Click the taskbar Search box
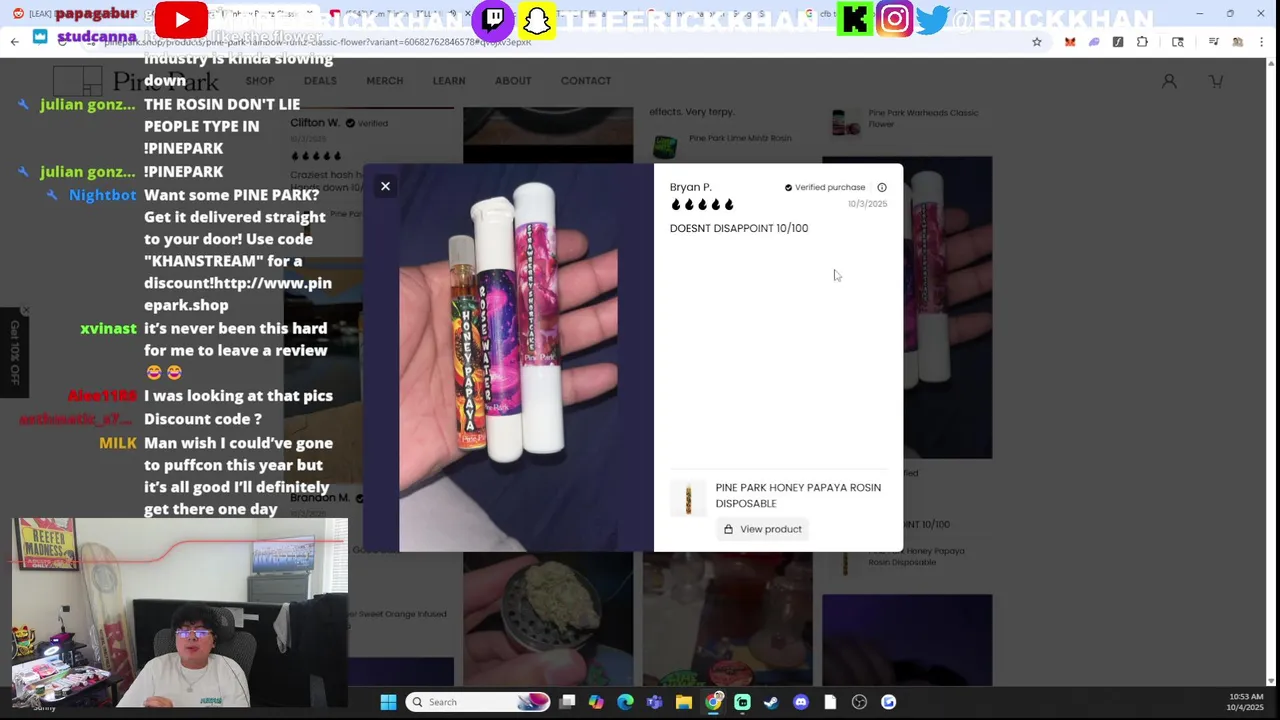The height and width of the screenshot is (720, 1280). click(480, 702)
